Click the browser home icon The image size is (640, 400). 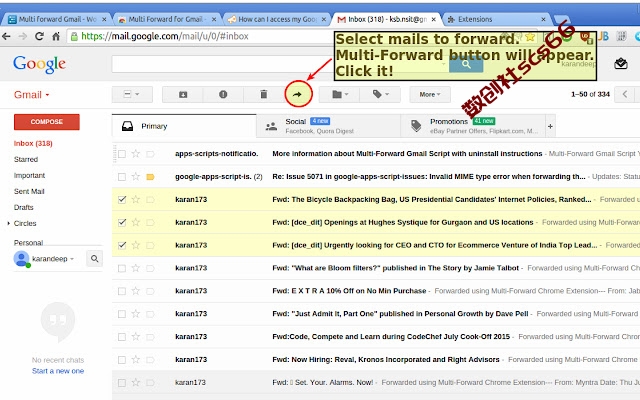coord(56,36)
